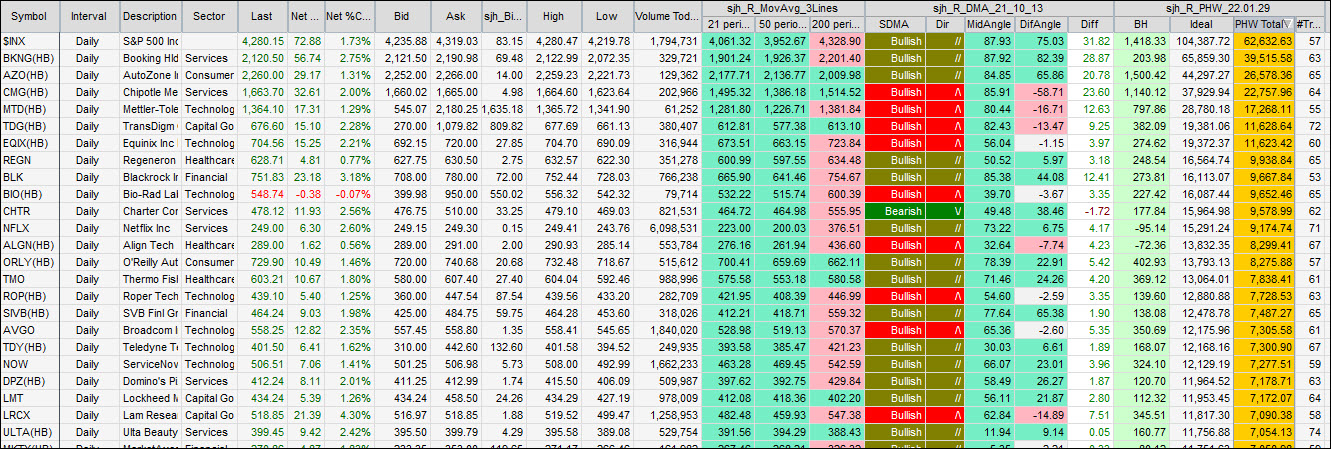Screen dimensions: 1331x449
Task: Select the NOW symbol cell
Action: click(30, 364)
